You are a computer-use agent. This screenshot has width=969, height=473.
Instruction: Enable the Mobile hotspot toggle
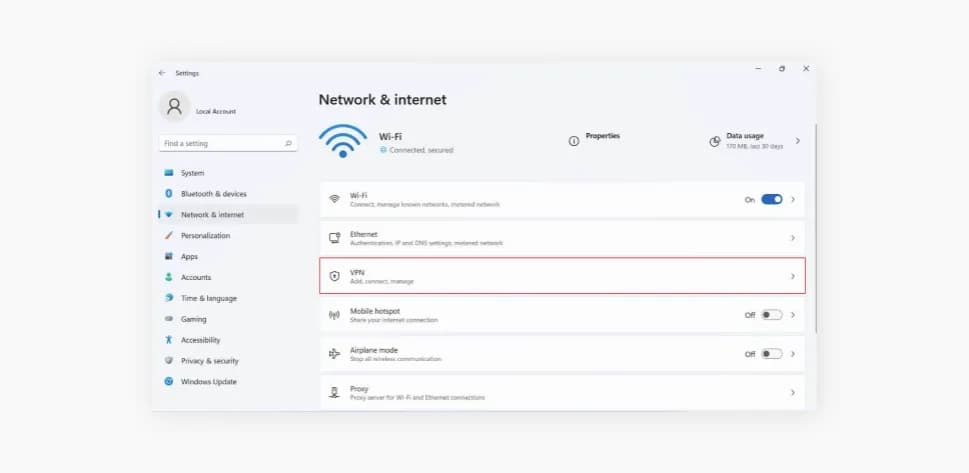[x=771, y=315]
